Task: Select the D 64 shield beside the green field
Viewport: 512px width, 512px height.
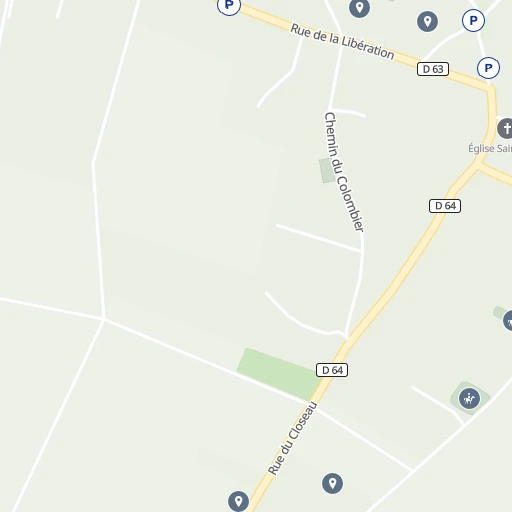Action: (x=332, y=370)
